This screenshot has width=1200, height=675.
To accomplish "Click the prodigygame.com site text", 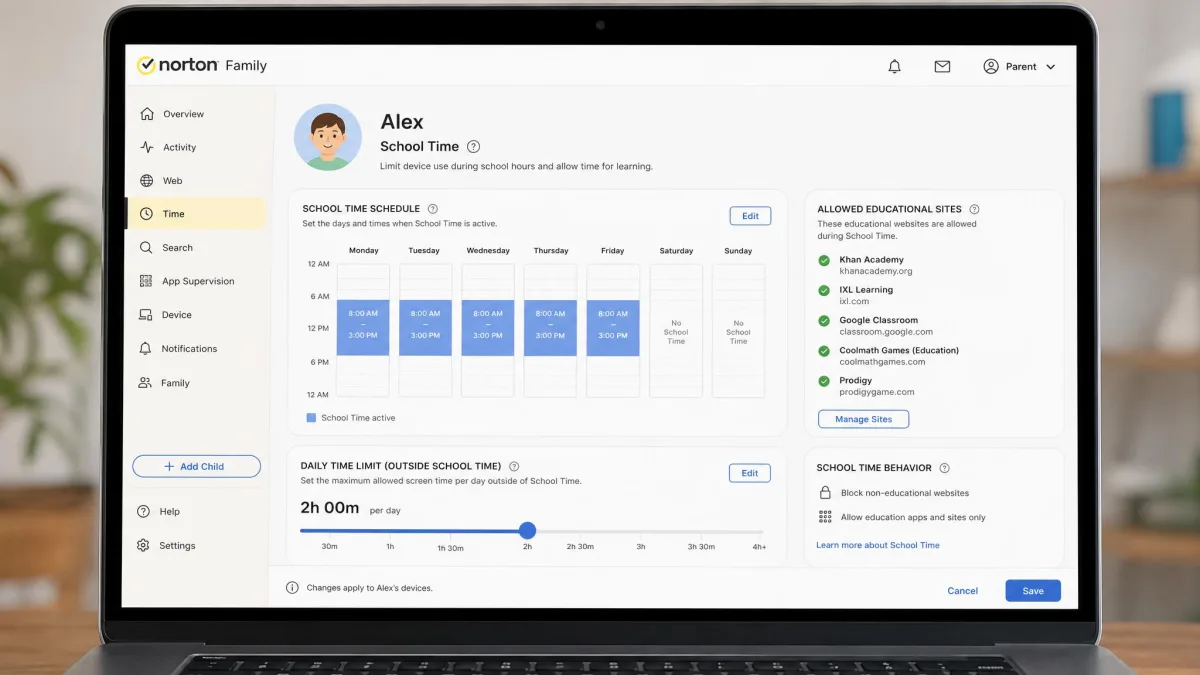I will point(876,392).
